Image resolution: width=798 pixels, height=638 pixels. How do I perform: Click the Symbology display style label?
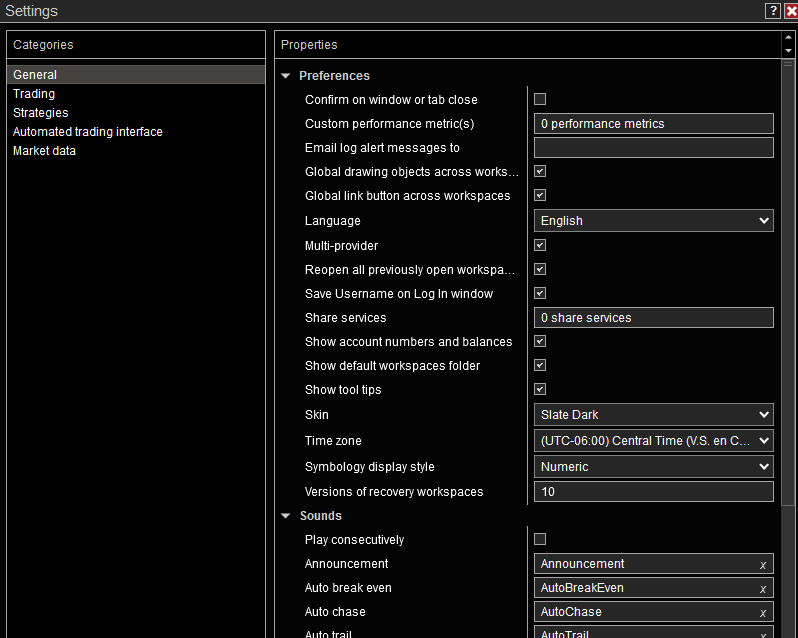coord(369,467)
